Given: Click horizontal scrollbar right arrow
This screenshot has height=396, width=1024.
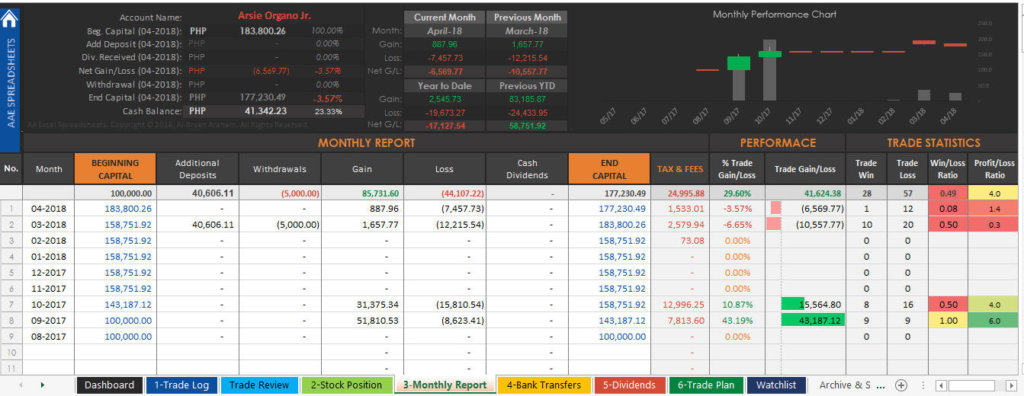Looking at the screenshot, I should pyautogui.click(x=1011, y=386).
